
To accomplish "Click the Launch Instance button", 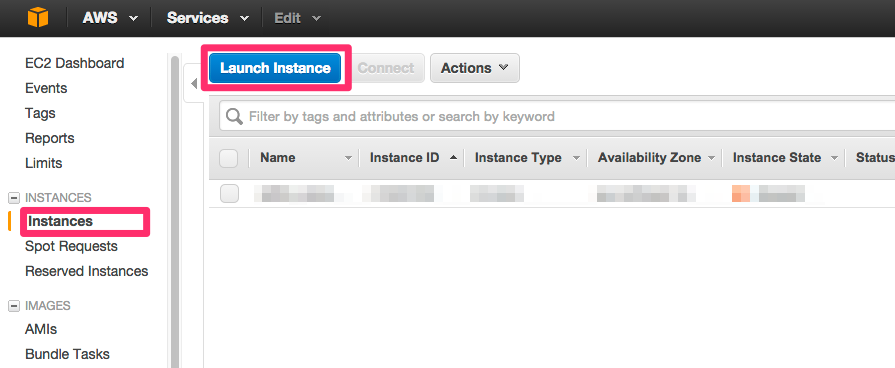I will coord(275,68).
